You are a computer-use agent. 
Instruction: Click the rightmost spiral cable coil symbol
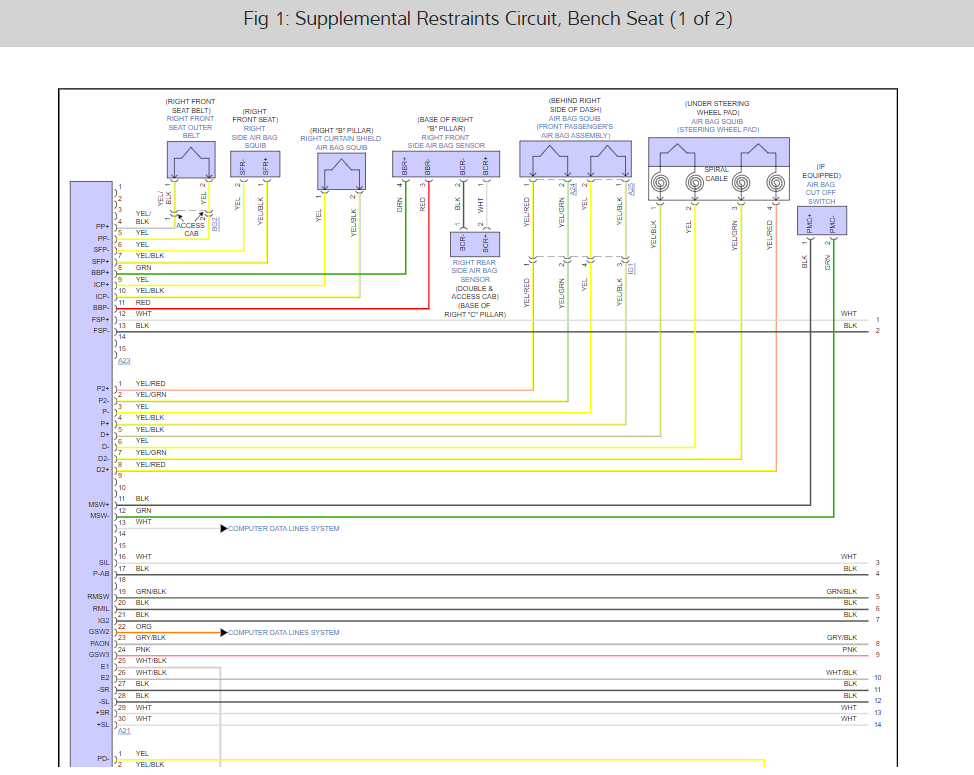(774, 184)
